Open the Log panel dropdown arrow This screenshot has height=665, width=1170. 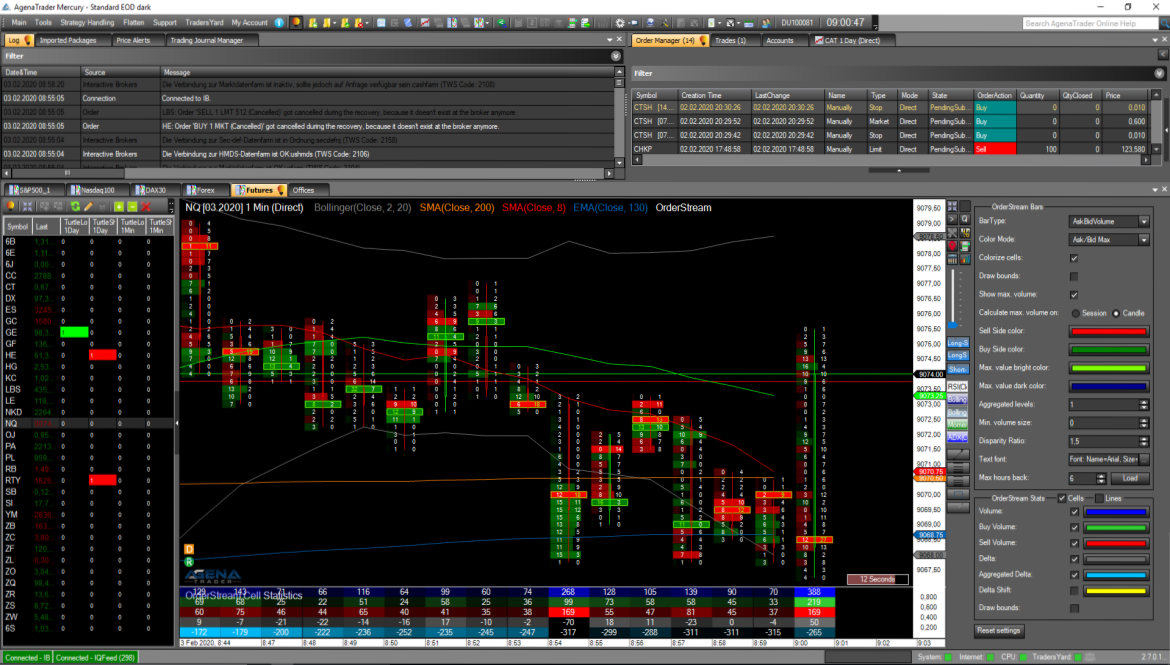(x=610, y=40)
